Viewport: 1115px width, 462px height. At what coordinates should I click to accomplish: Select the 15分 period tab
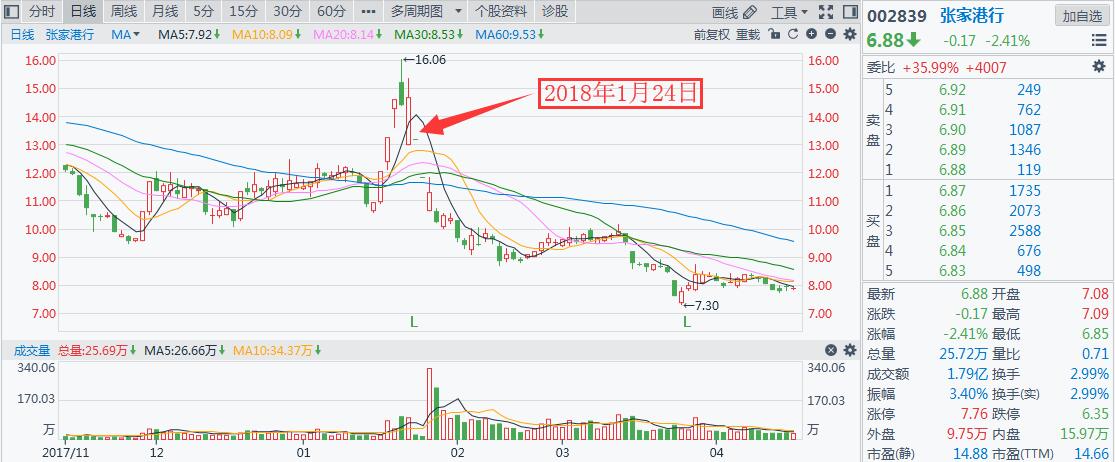243,11
